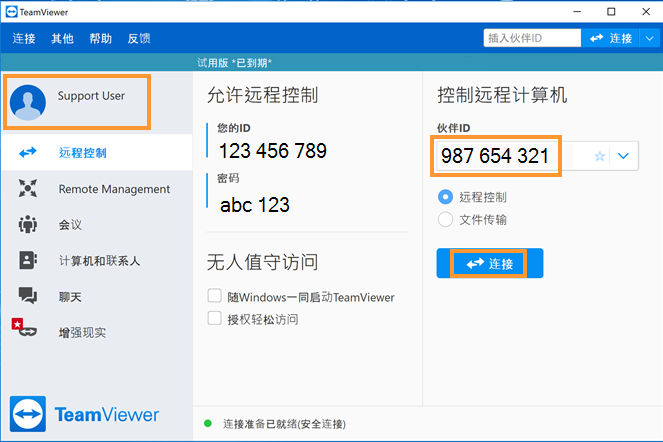Screen dimensions: 663x442
Task: Check the 授权轻松访问 checkbox
Action: point(214,318)
